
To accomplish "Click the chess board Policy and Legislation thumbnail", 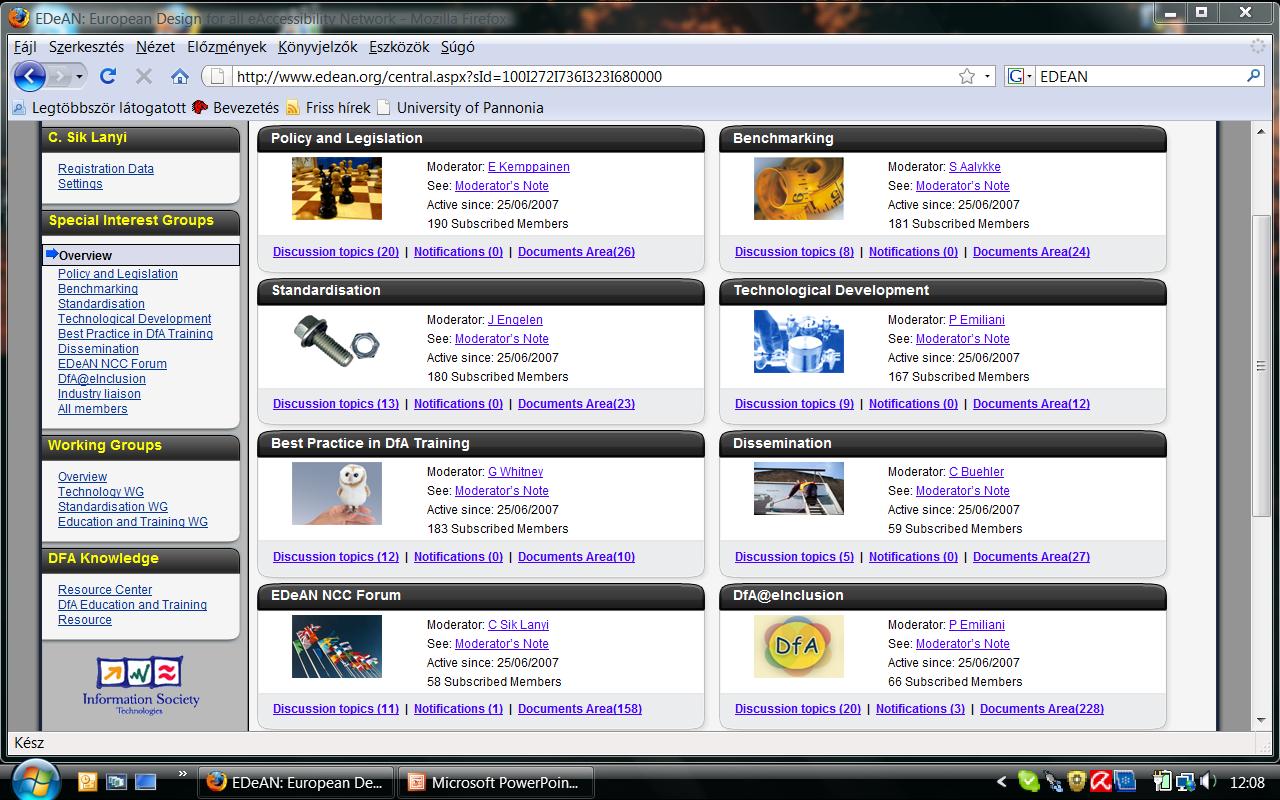I will [x=337, y=188].
